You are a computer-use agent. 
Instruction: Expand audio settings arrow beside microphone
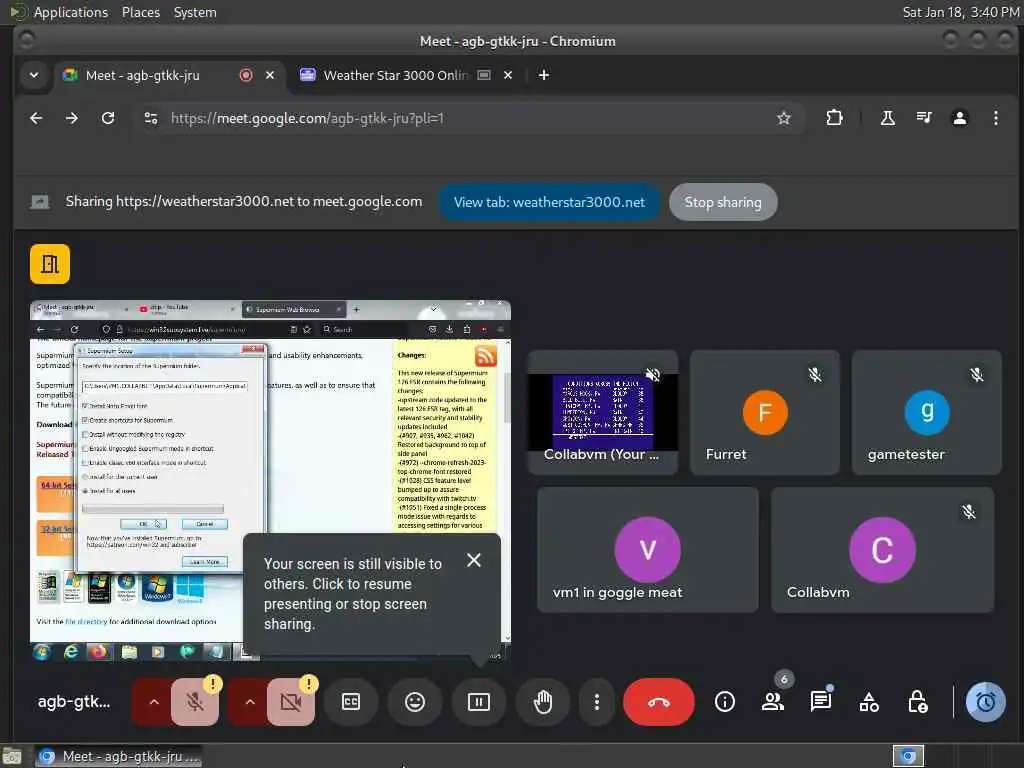point(153,702)
